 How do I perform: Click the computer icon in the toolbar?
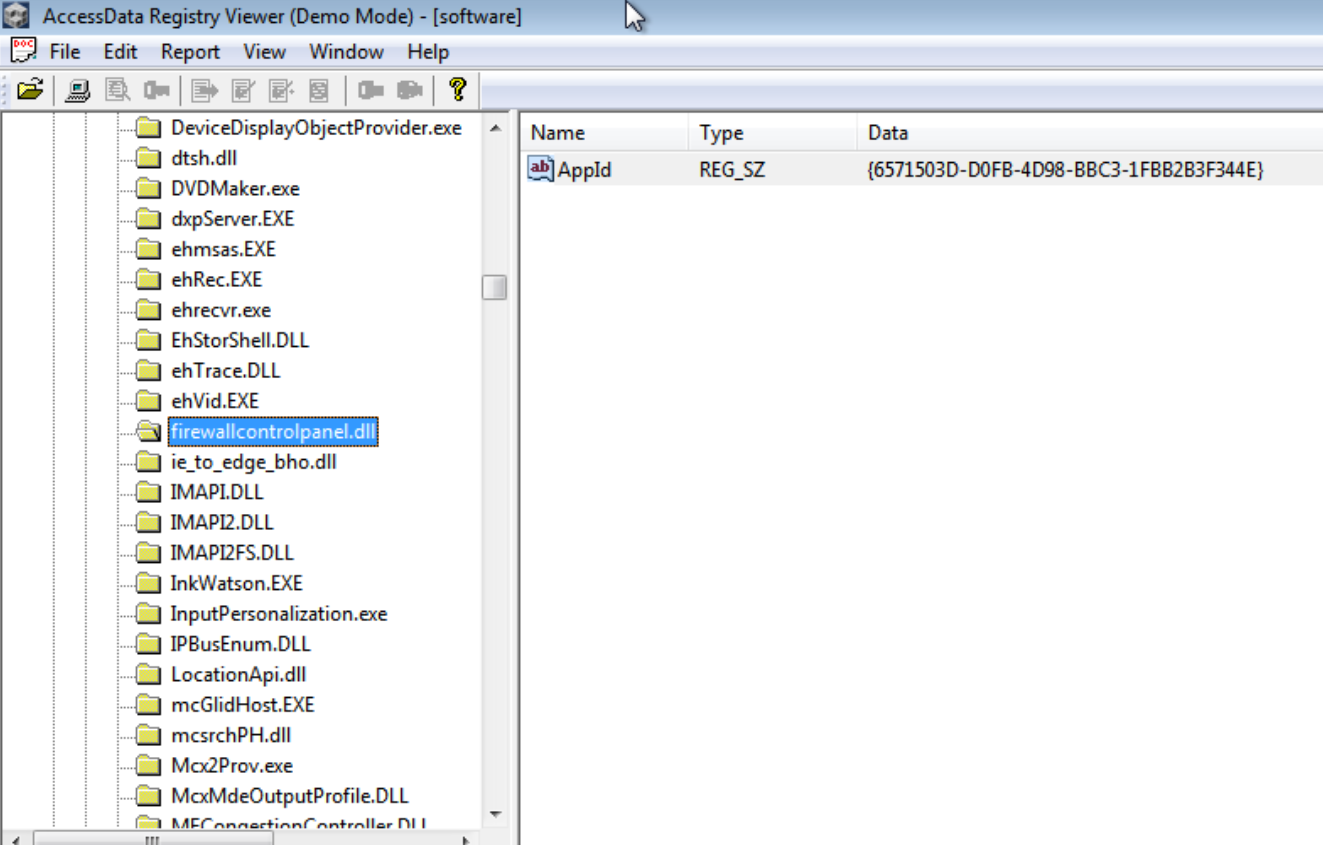click(78, 91)
